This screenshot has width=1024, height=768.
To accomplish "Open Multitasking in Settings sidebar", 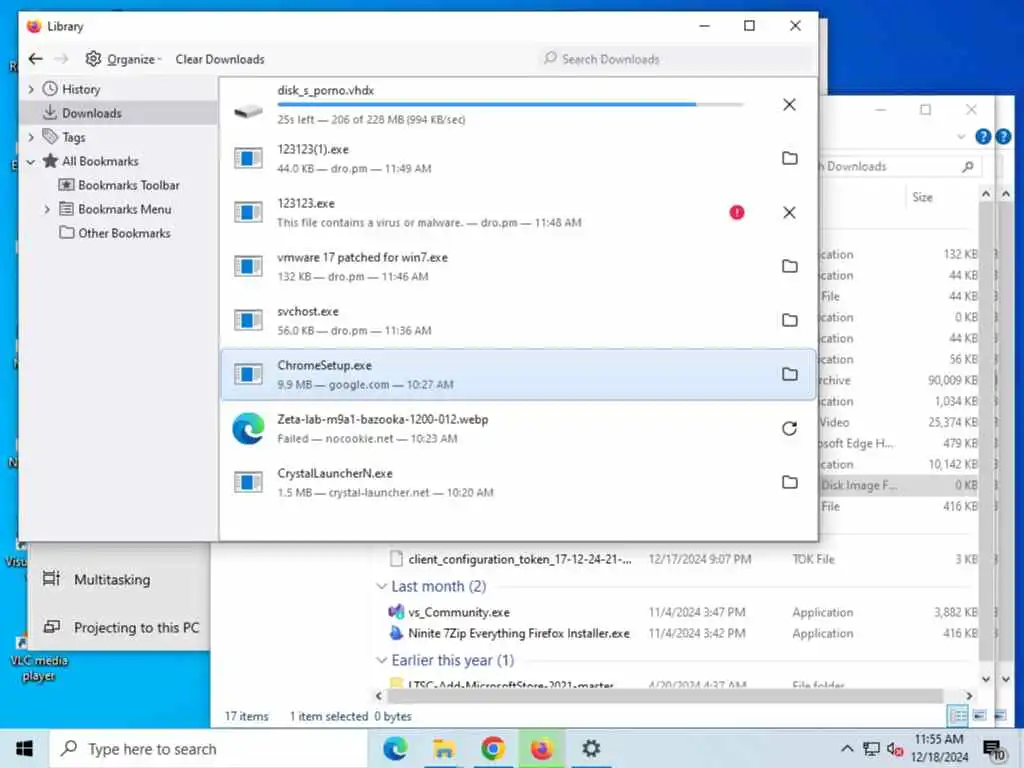I will click(x=112, y=579).
